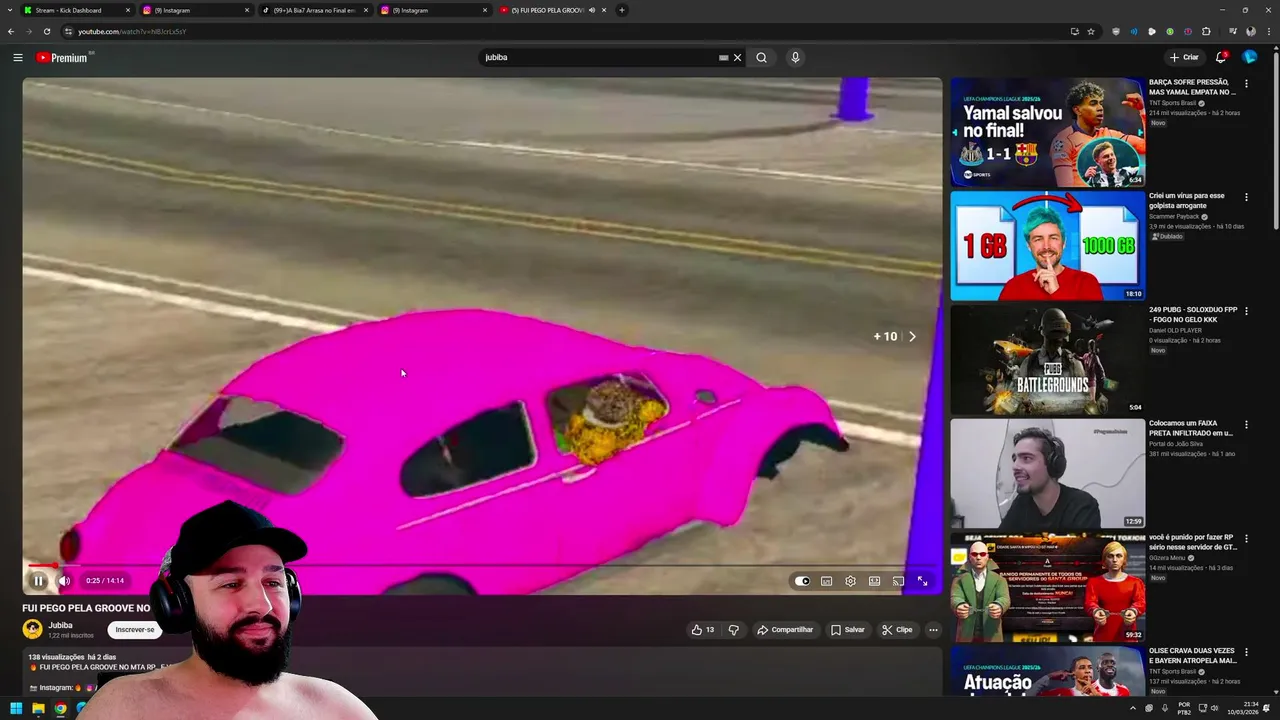
Task: Open the browser extensions puzzle icon
Action: tap(1206, 31)
